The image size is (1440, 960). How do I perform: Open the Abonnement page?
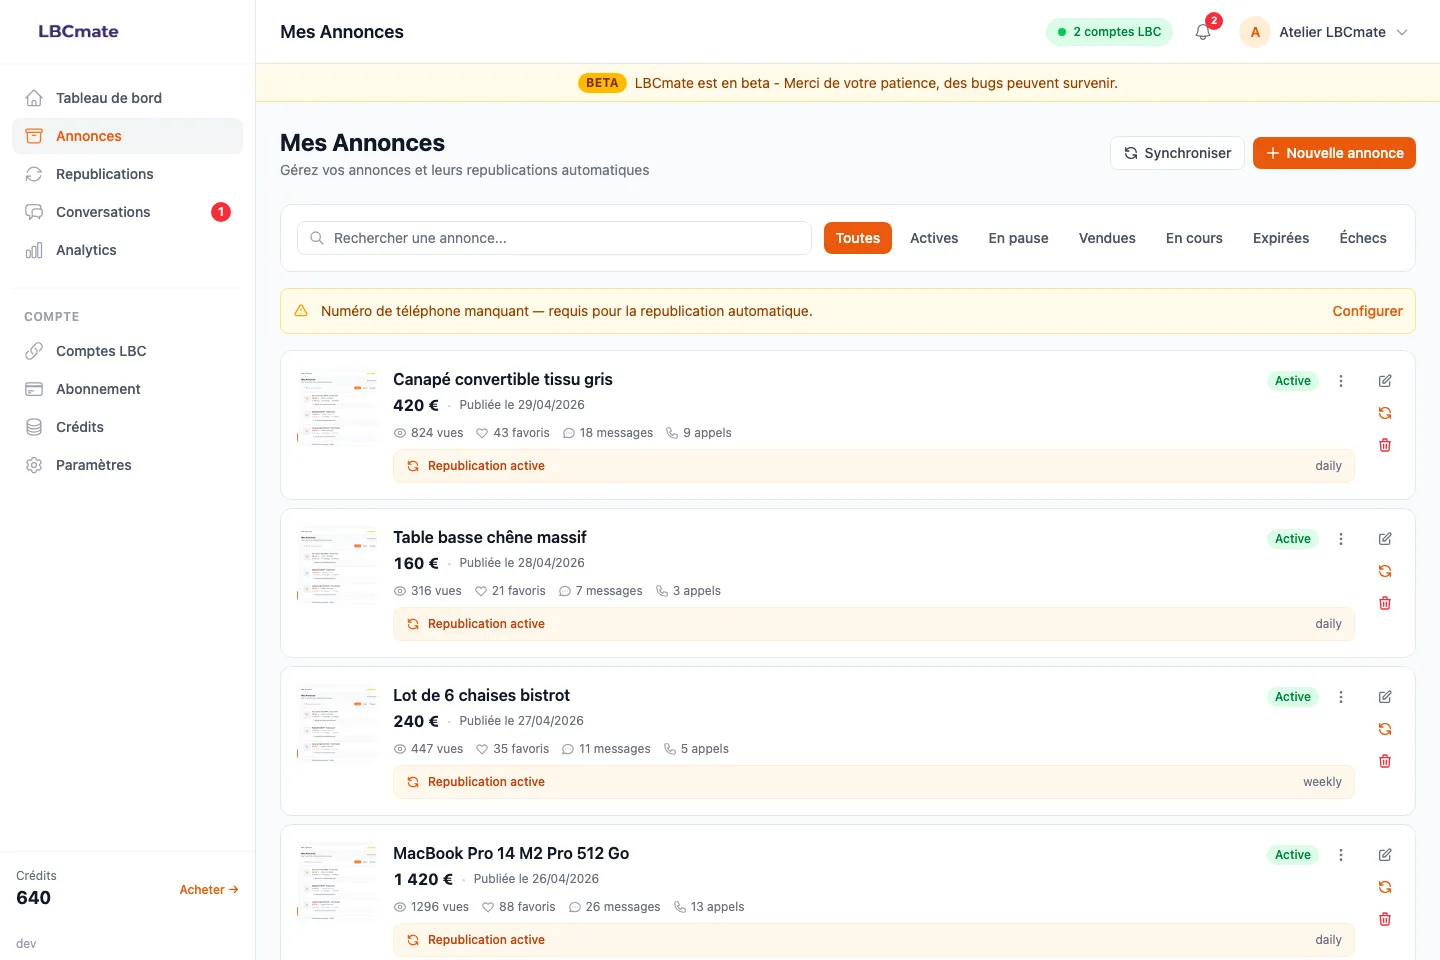(127, 389)
